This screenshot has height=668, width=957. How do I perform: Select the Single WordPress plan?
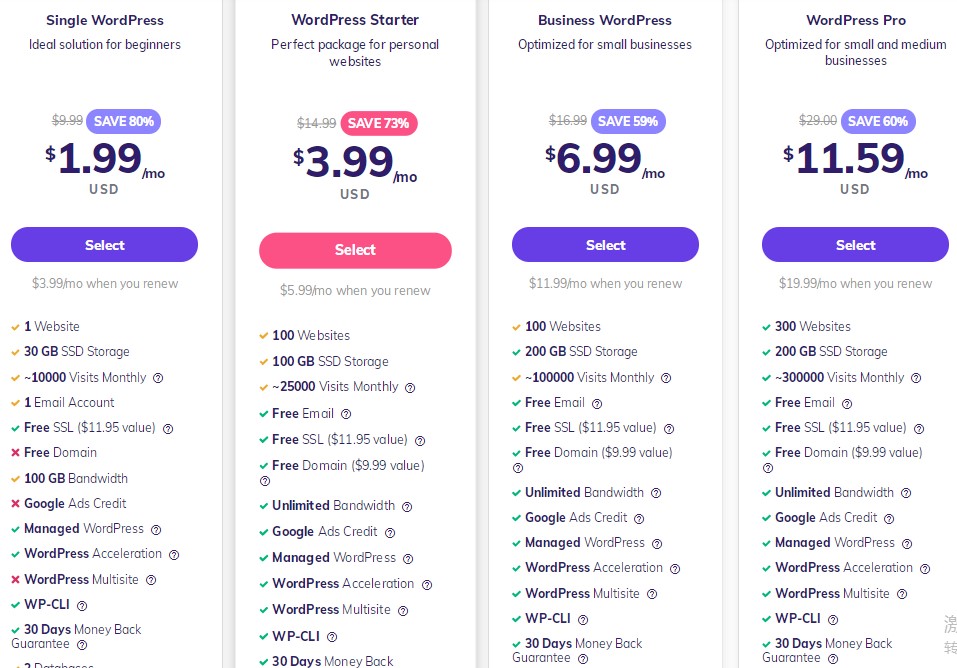point(104,245)
